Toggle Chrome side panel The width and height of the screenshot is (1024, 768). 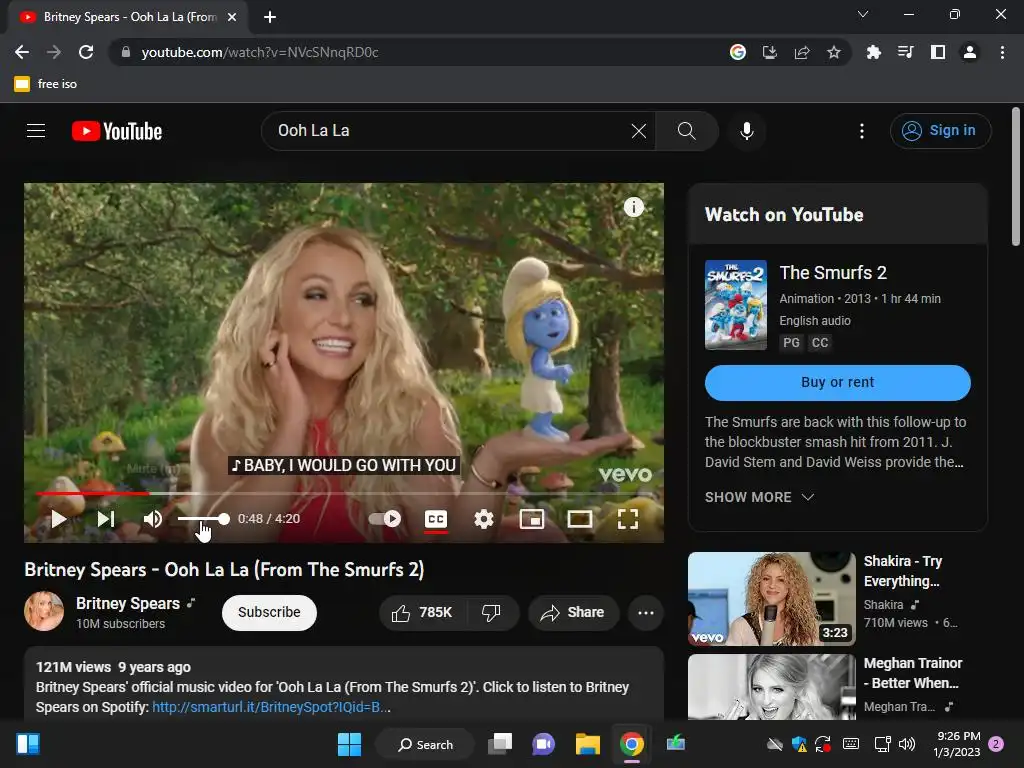(938, 52)
